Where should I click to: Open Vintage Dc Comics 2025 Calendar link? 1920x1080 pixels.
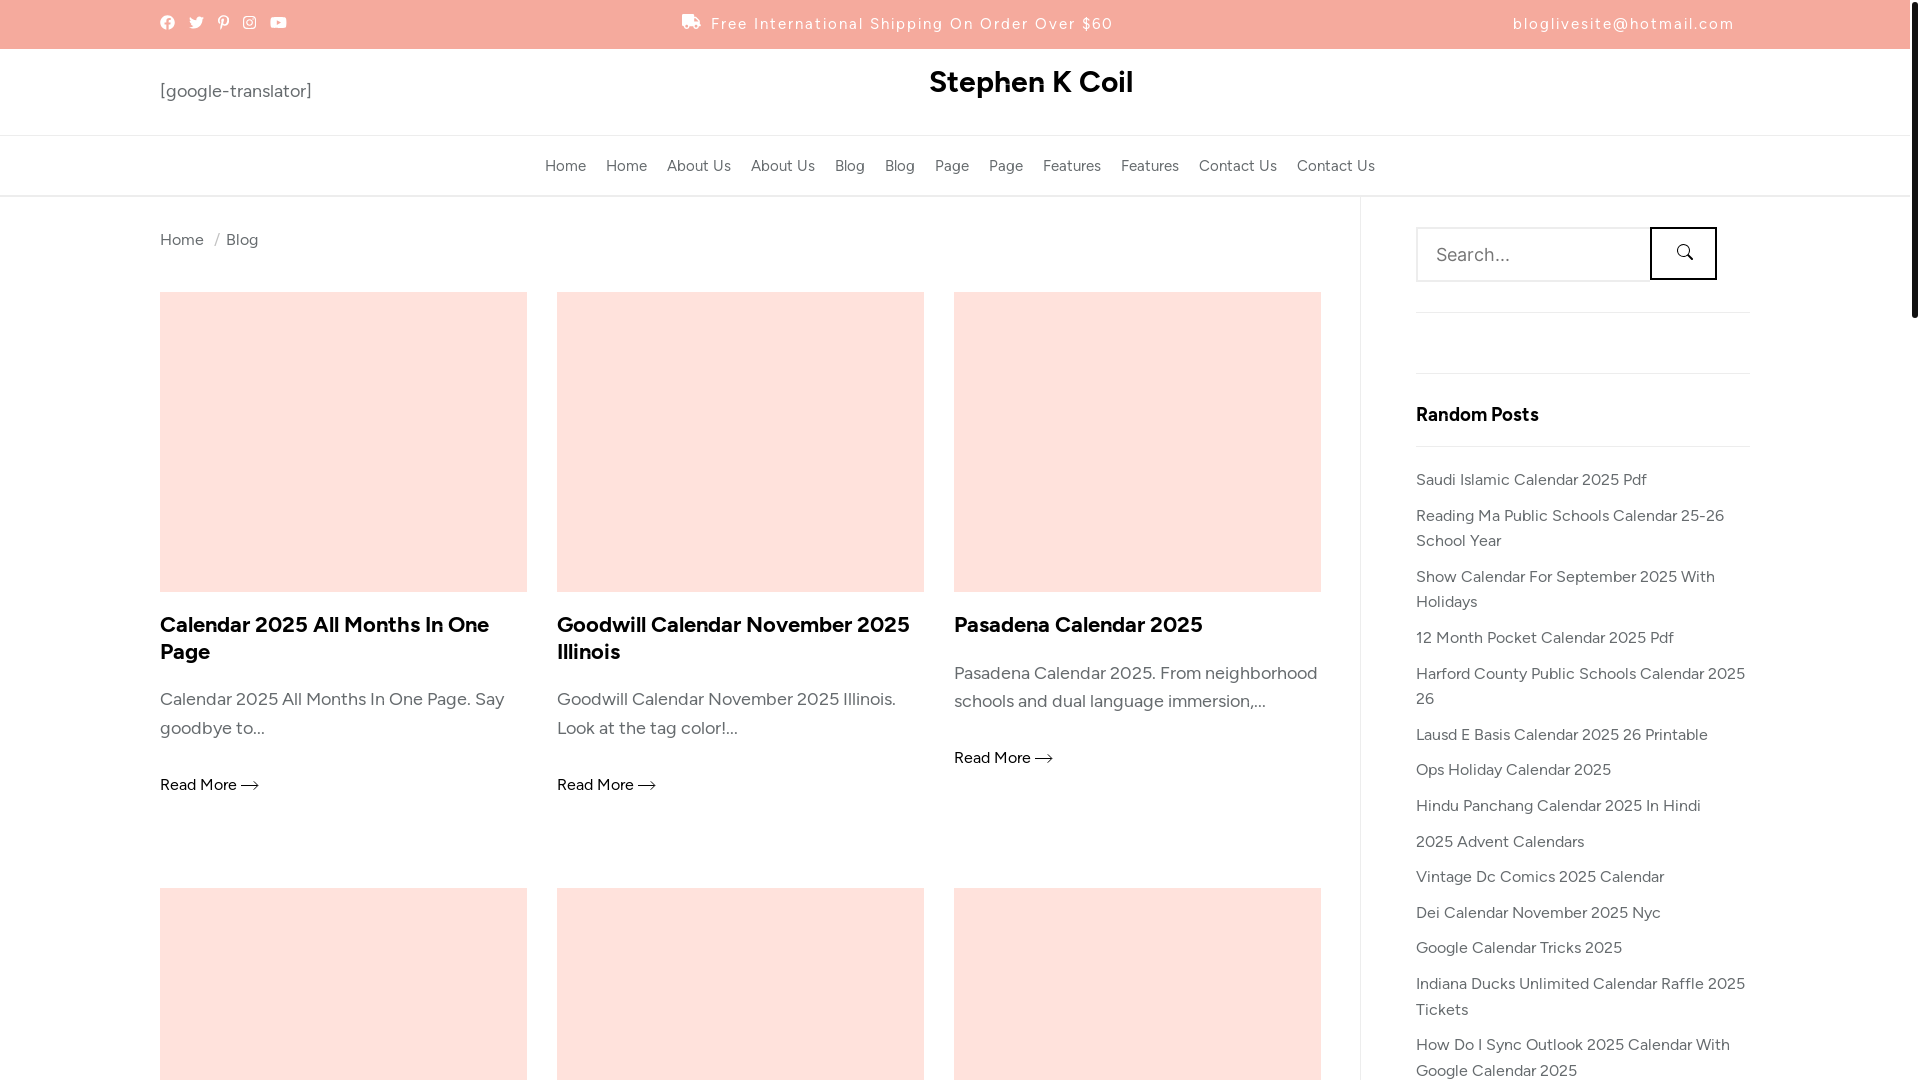tap(1540, 877)
